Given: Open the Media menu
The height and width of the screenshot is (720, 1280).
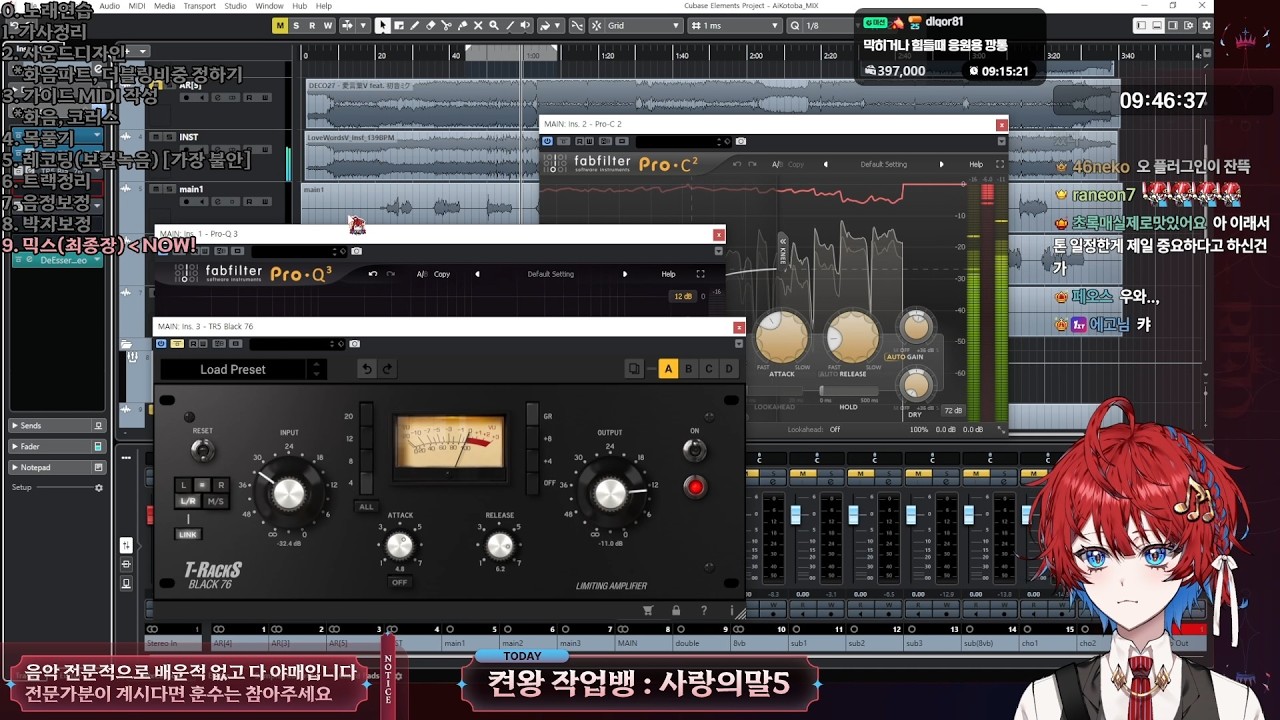Looking at the screenshot, I should point(165,6).
